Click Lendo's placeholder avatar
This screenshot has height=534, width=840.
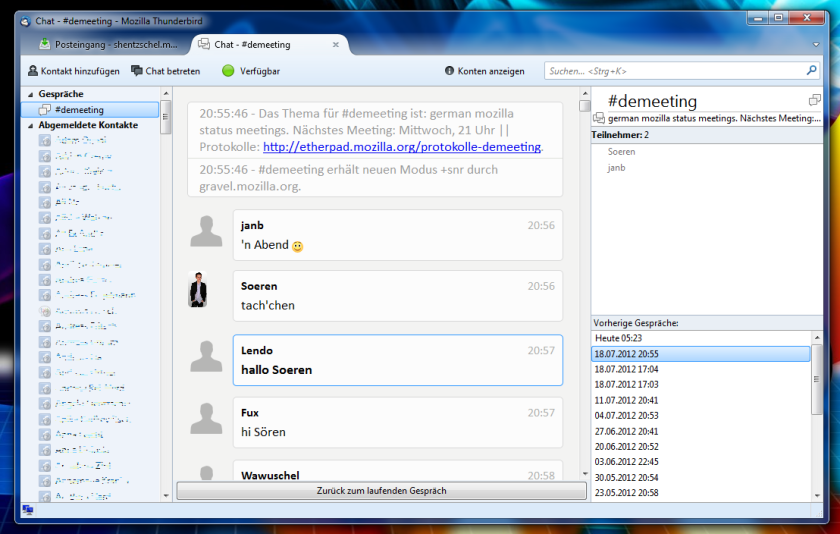click(x=206, y=356)
